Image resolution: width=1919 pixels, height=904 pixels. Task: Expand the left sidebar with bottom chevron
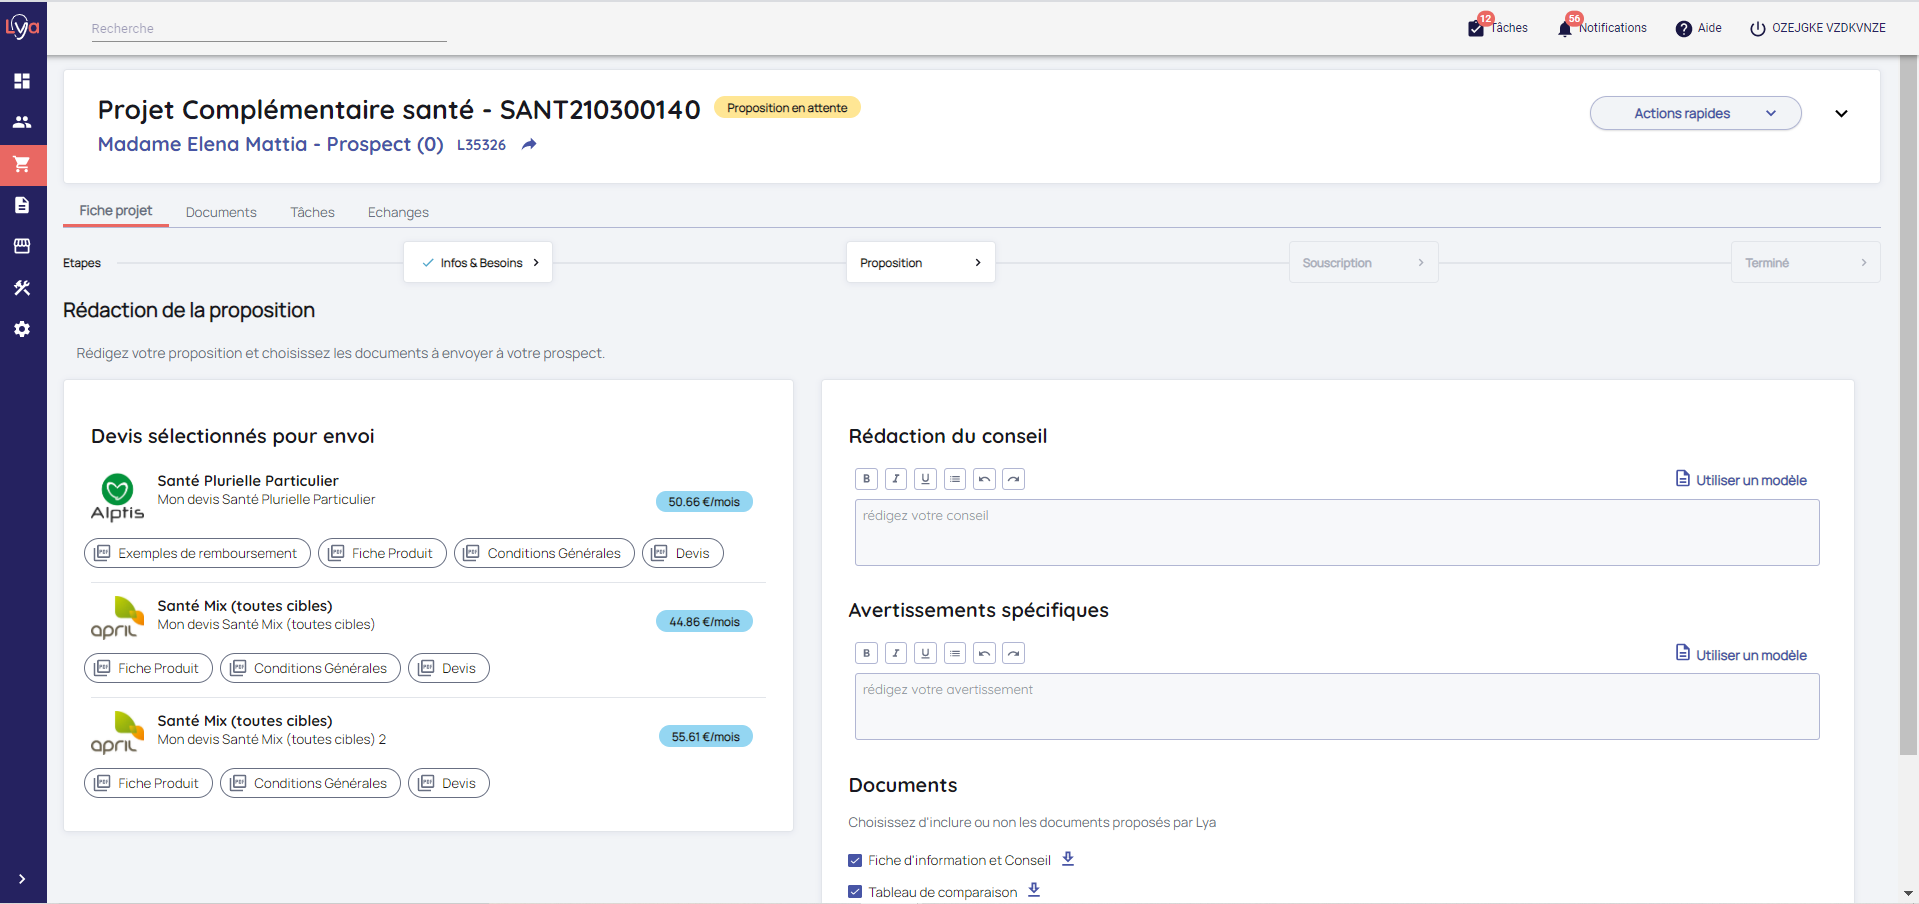point(22,879)
